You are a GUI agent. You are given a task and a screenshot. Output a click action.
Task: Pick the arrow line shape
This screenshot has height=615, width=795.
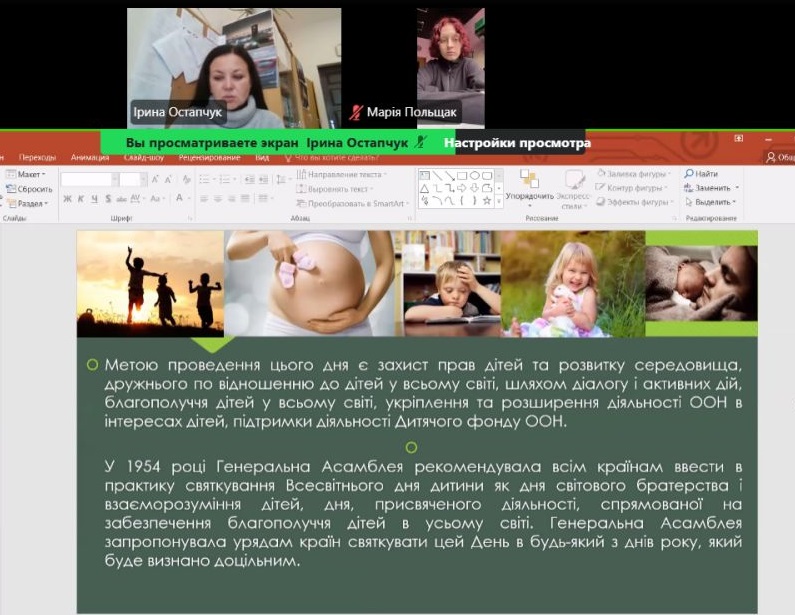(x=450, y=176)
